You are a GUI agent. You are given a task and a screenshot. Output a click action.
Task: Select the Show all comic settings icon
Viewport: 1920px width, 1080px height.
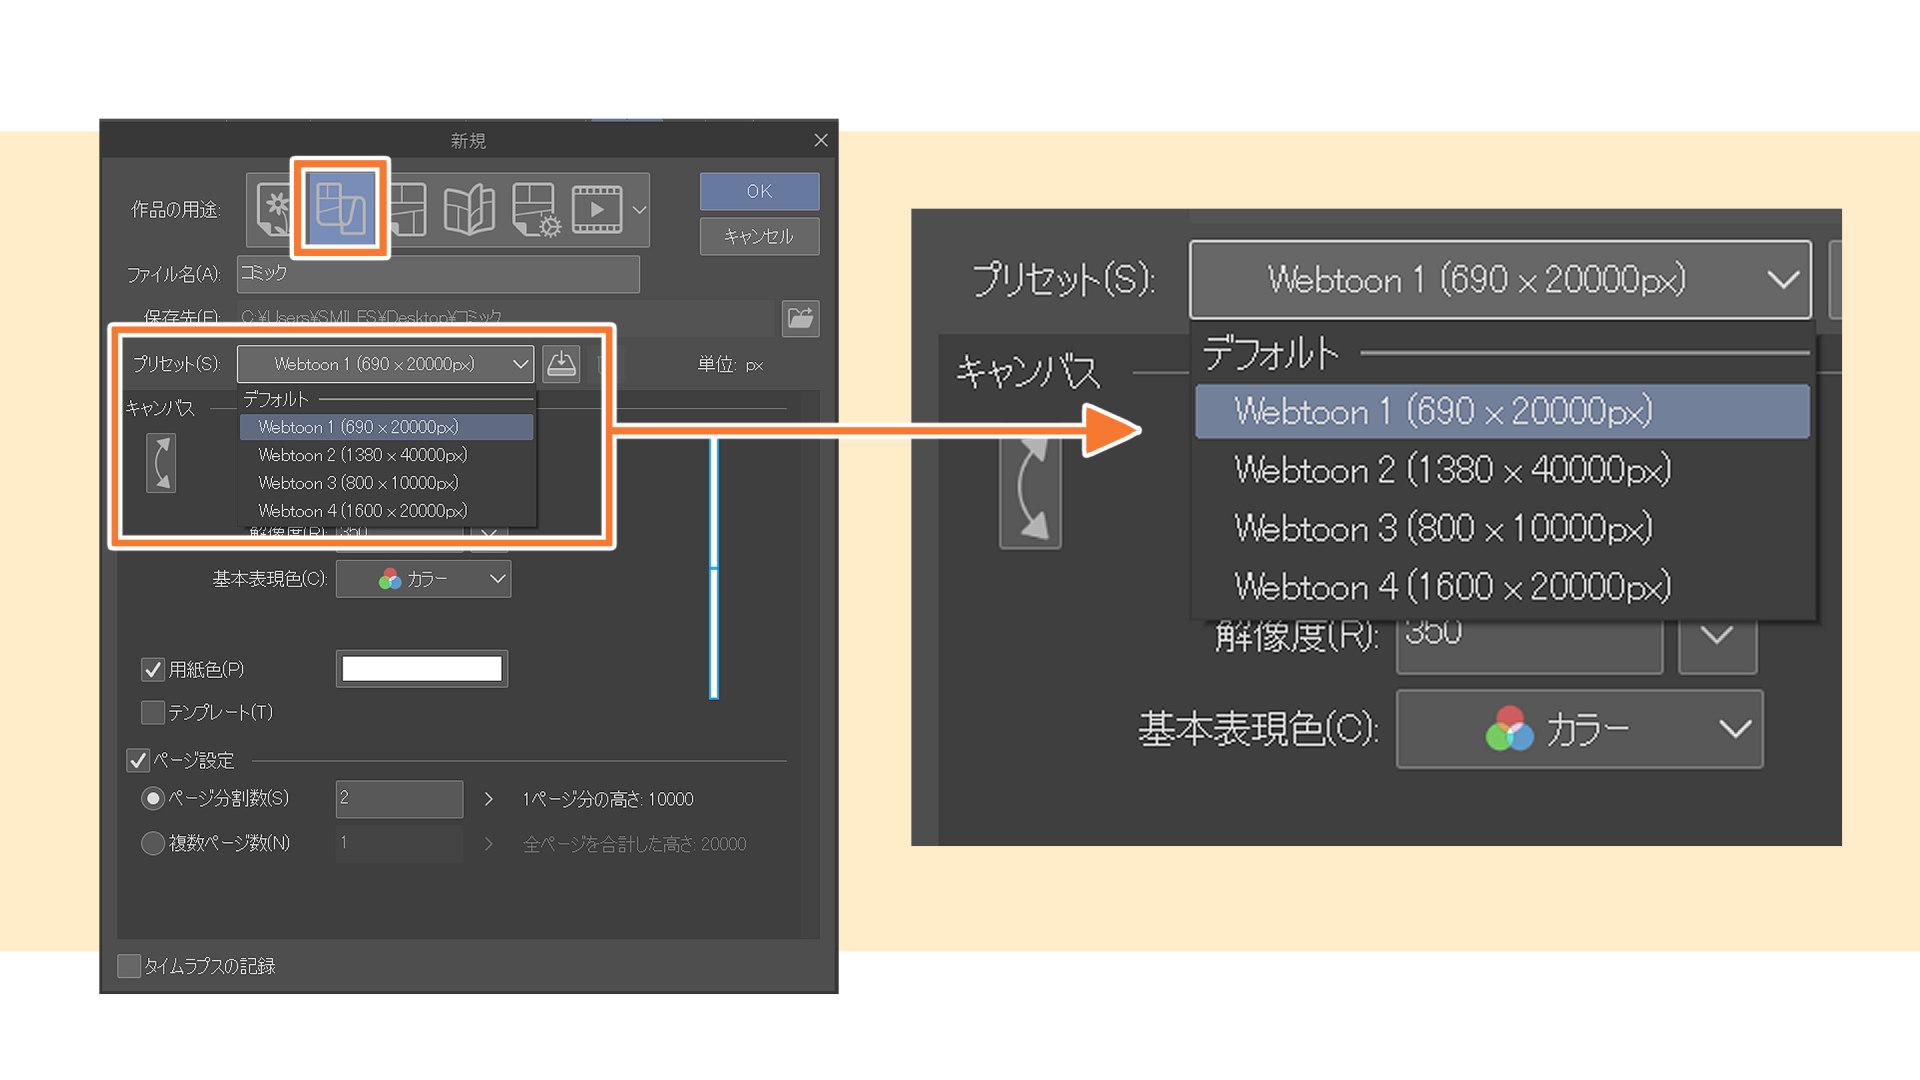[x=535, y=209]
